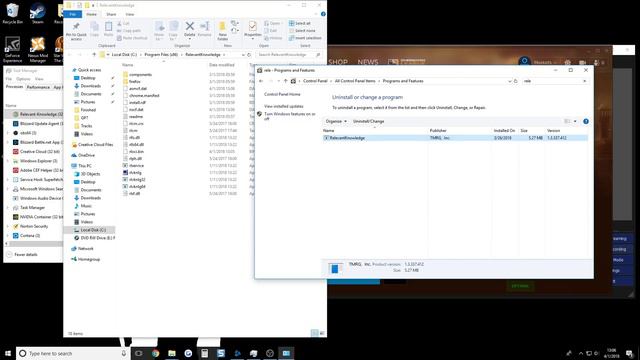The height and width of the screenshot is (360, 640).
Task: Expand Norton Security process in Task Manager
Action: coord(7,226)
